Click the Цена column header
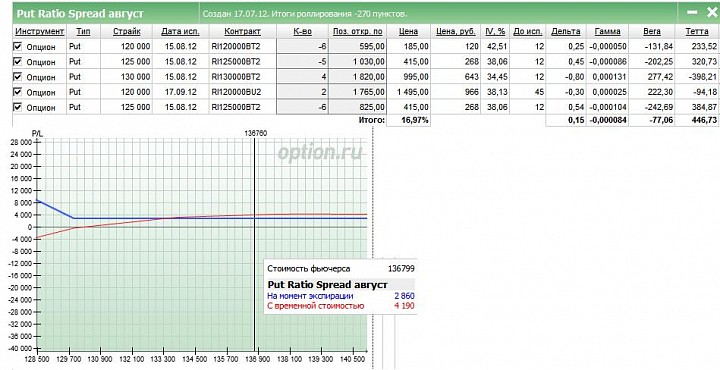 coord(409,31)
